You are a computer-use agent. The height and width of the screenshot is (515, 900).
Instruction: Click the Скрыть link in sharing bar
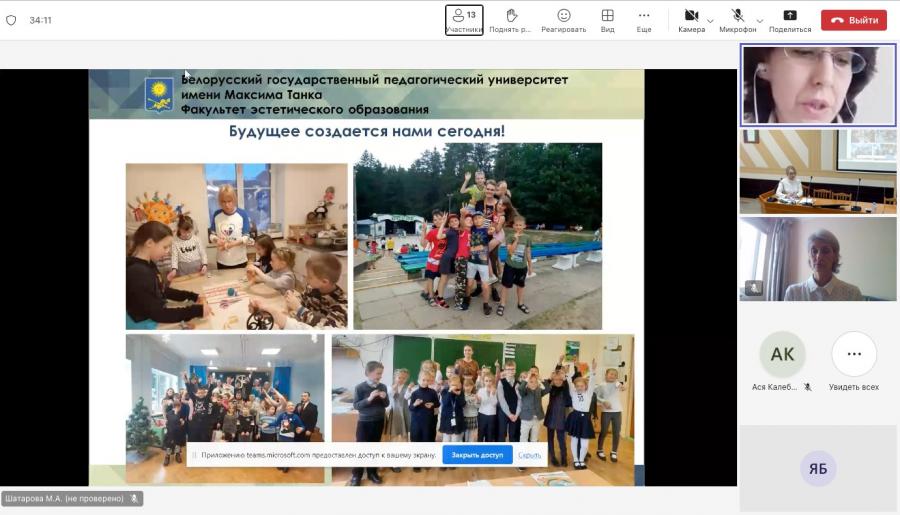pyautogui.click(x=529, y=455)
